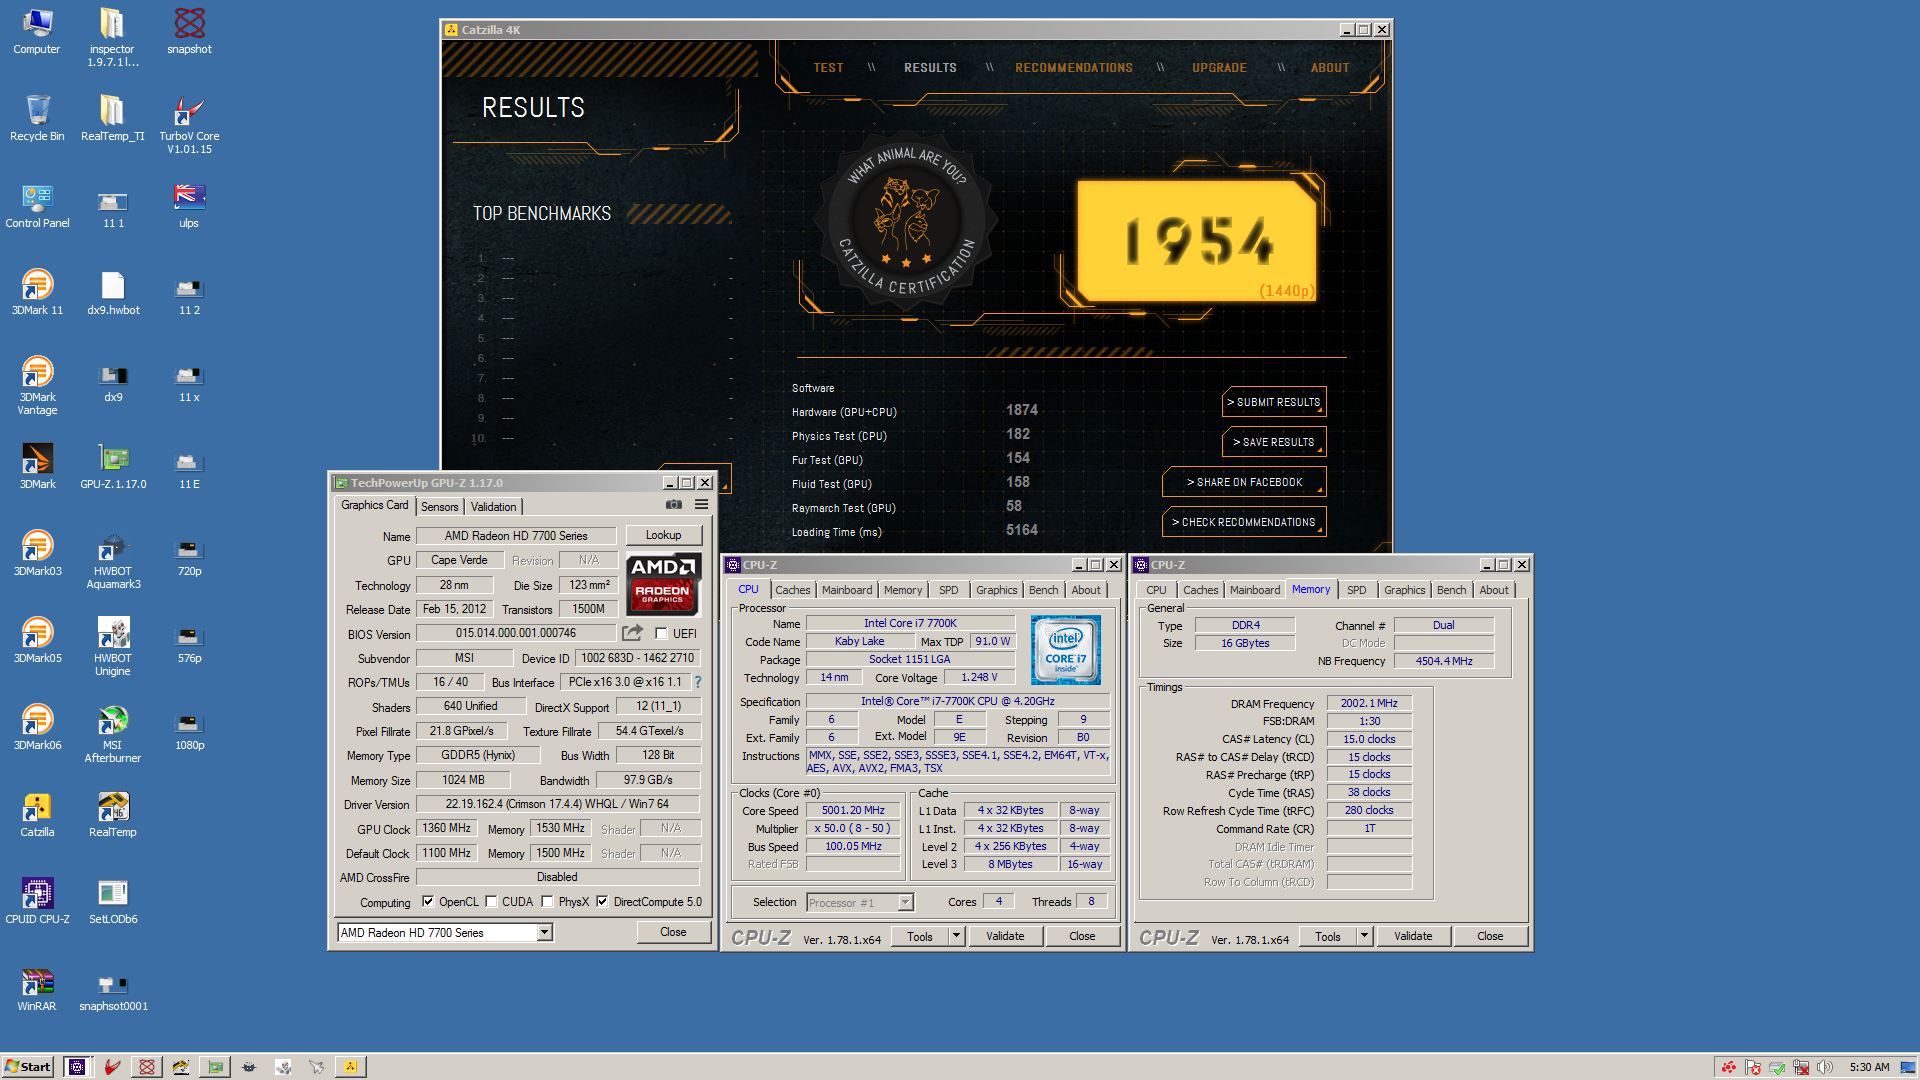This screenshot has height=1080, width=1920.
Task: Launch the Catzilla desktop icon
Action: (37, 813)
